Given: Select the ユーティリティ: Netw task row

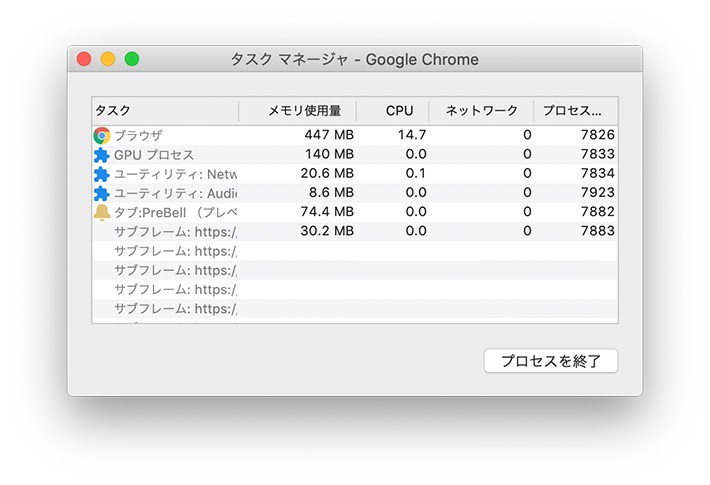Looking at the screenshot, I should click(x=355, y=173).
